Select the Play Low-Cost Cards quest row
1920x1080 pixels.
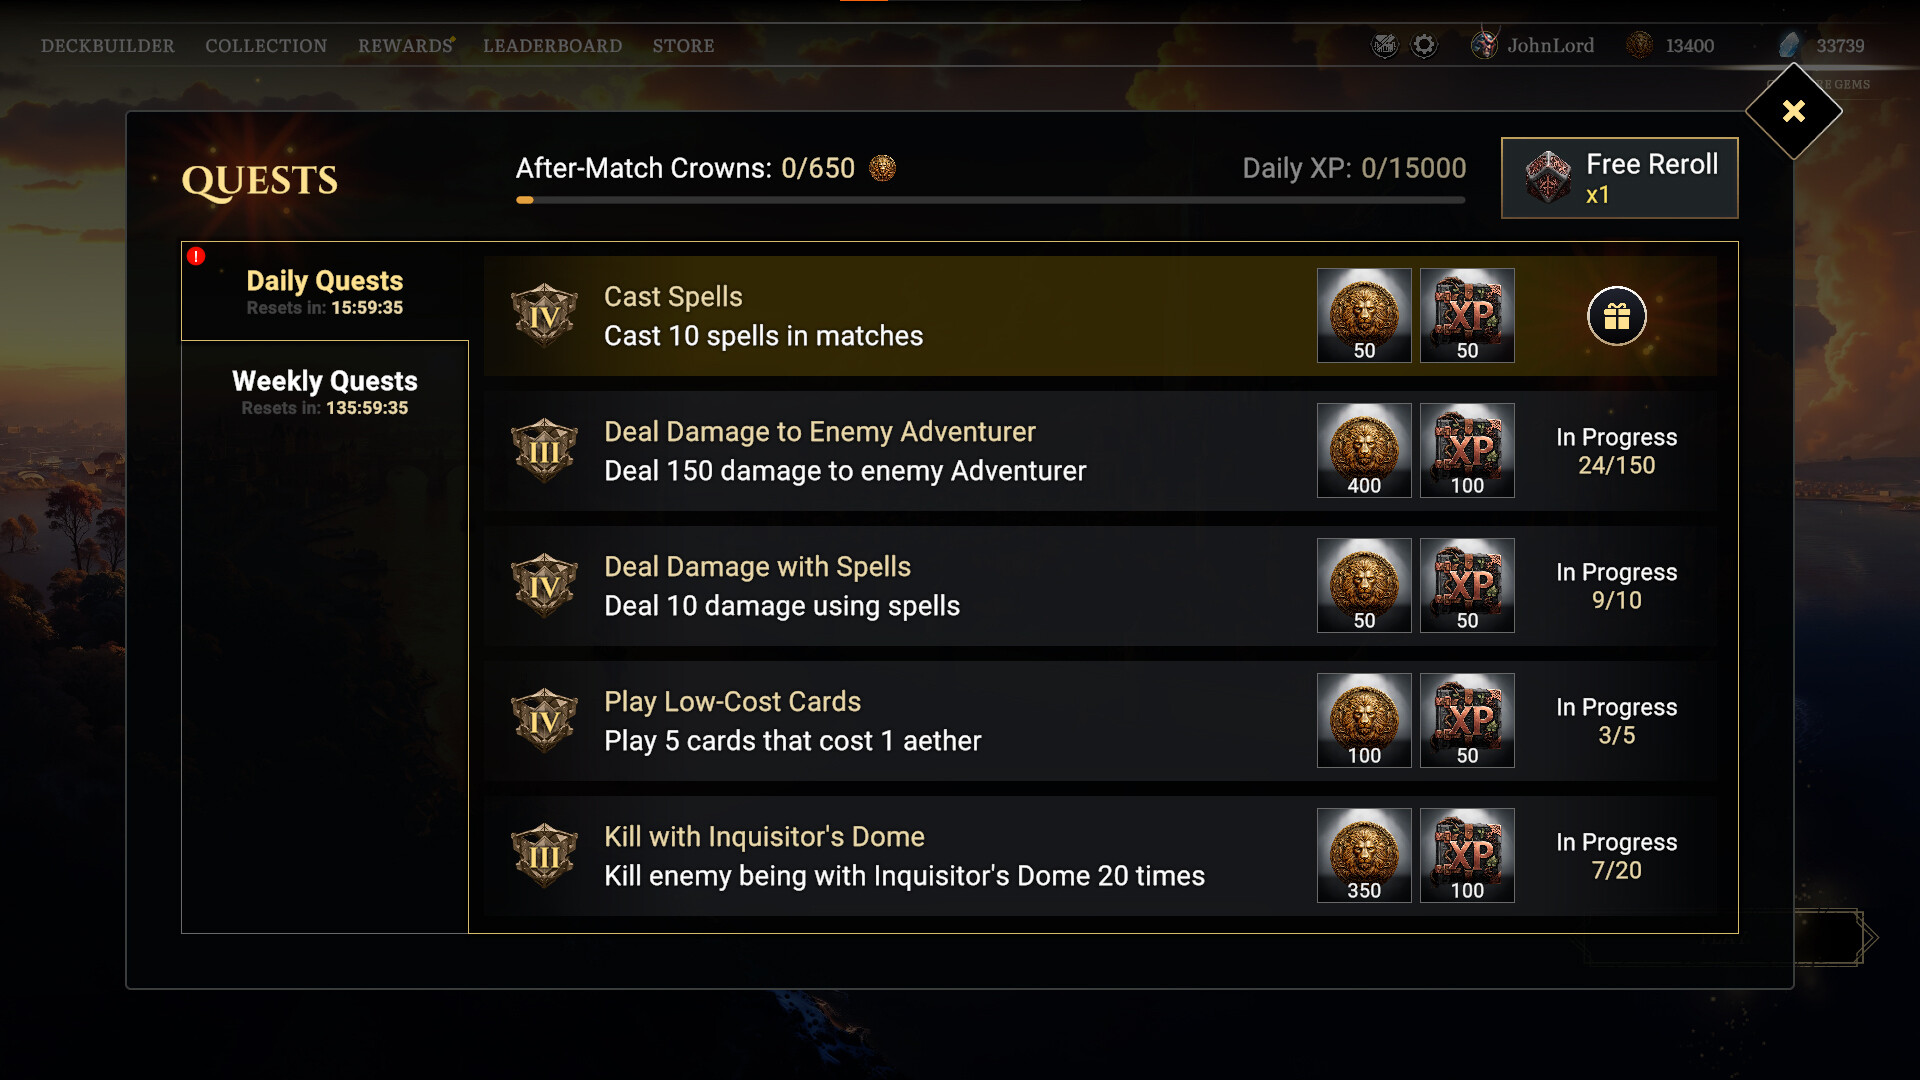[900, 721]
